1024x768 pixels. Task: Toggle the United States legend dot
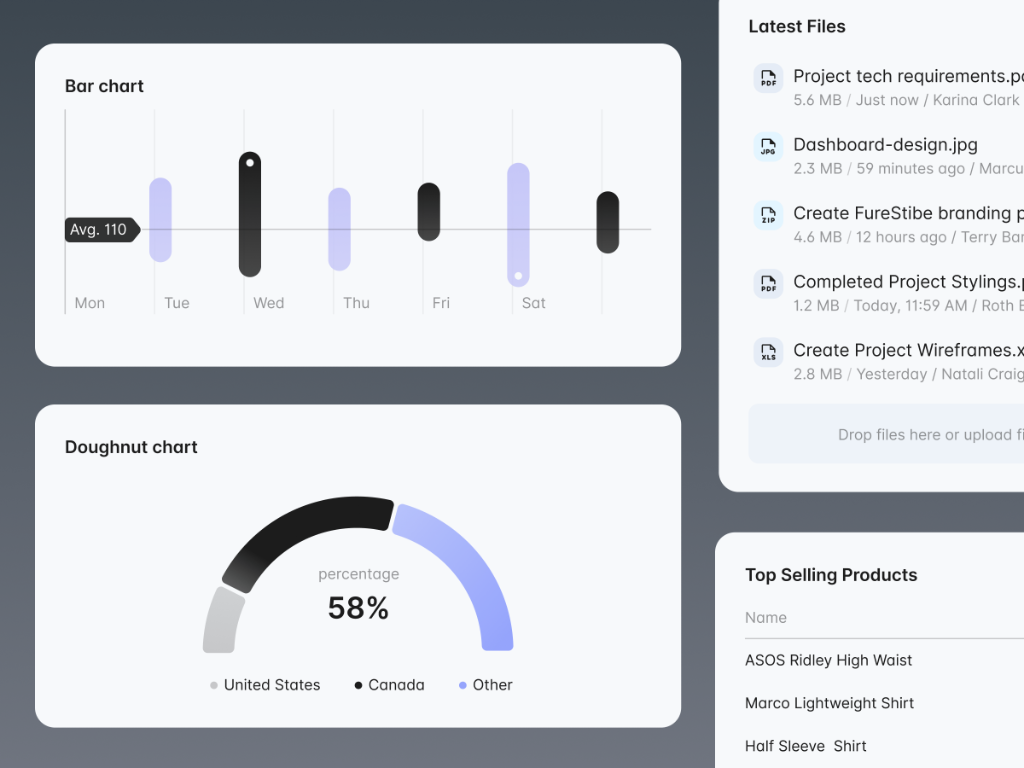214,685
